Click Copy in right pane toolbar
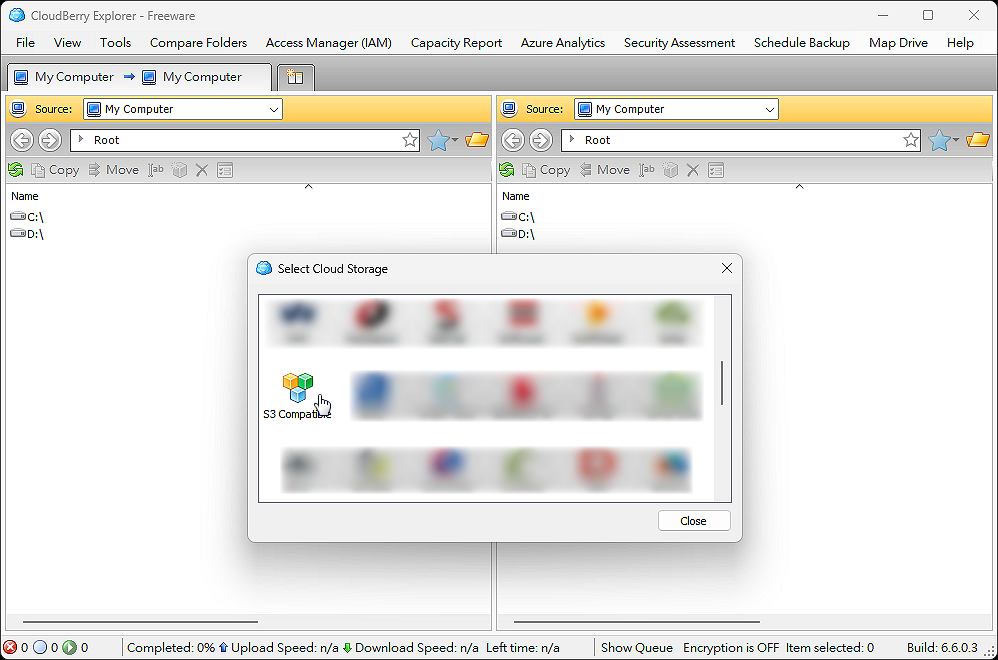 546,170
